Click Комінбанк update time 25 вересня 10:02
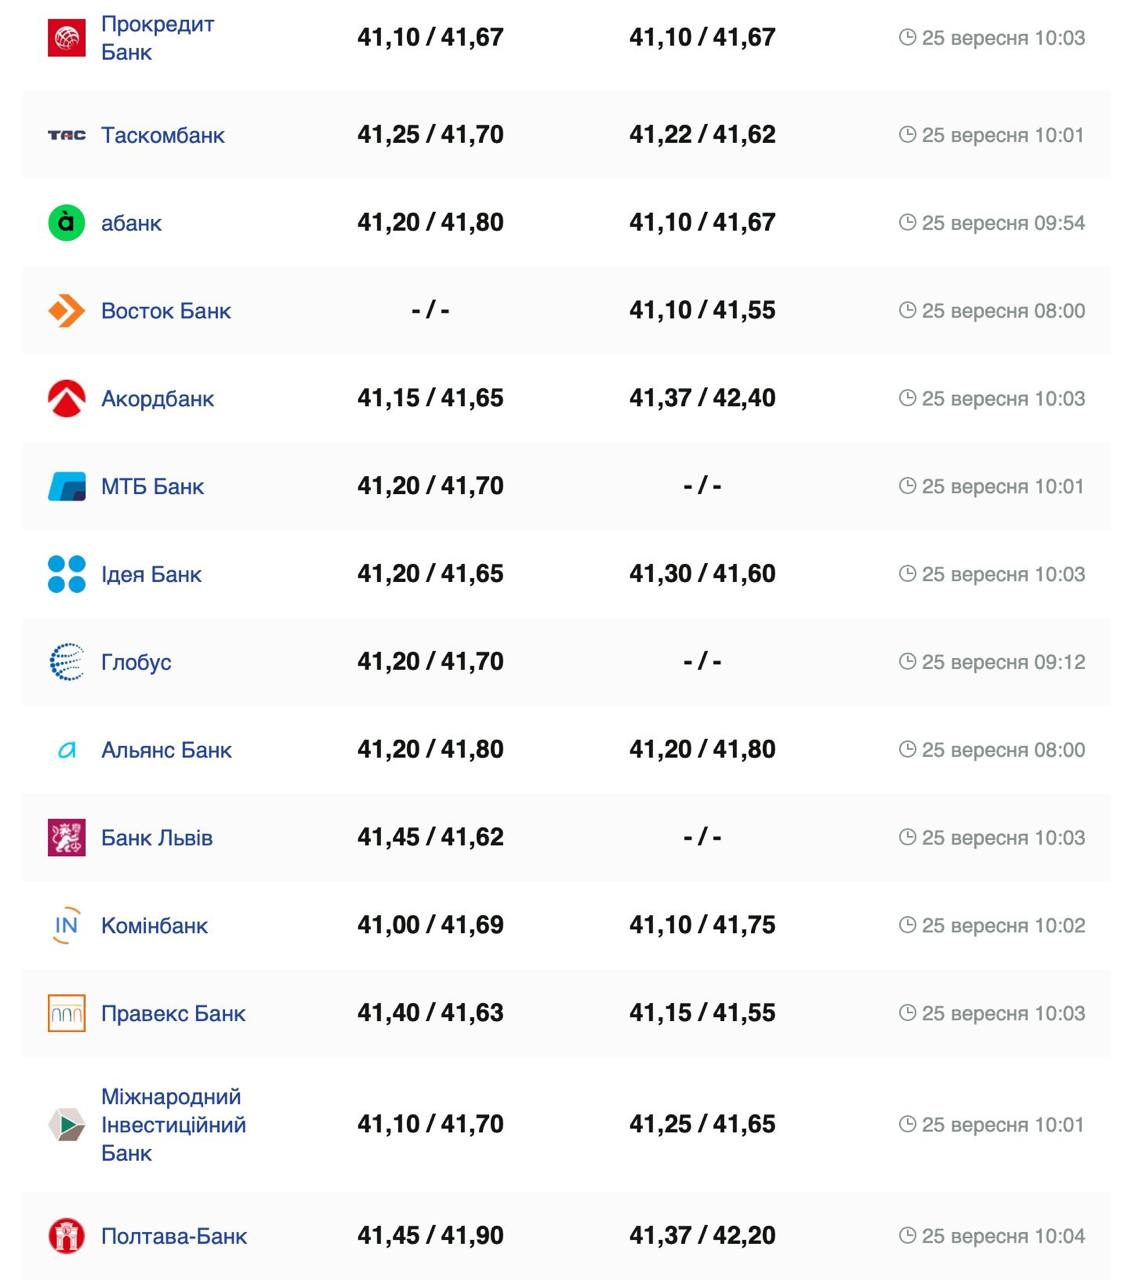The image size is (1125, 1280). pos(1003,926)
